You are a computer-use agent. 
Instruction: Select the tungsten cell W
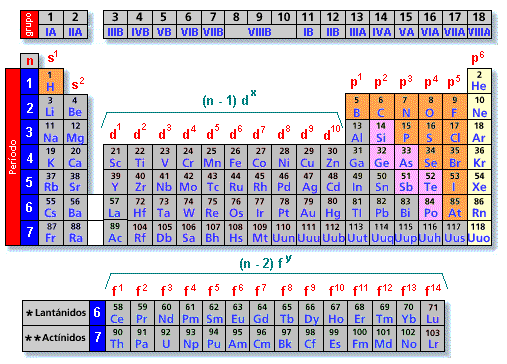(x=189, y=207)
